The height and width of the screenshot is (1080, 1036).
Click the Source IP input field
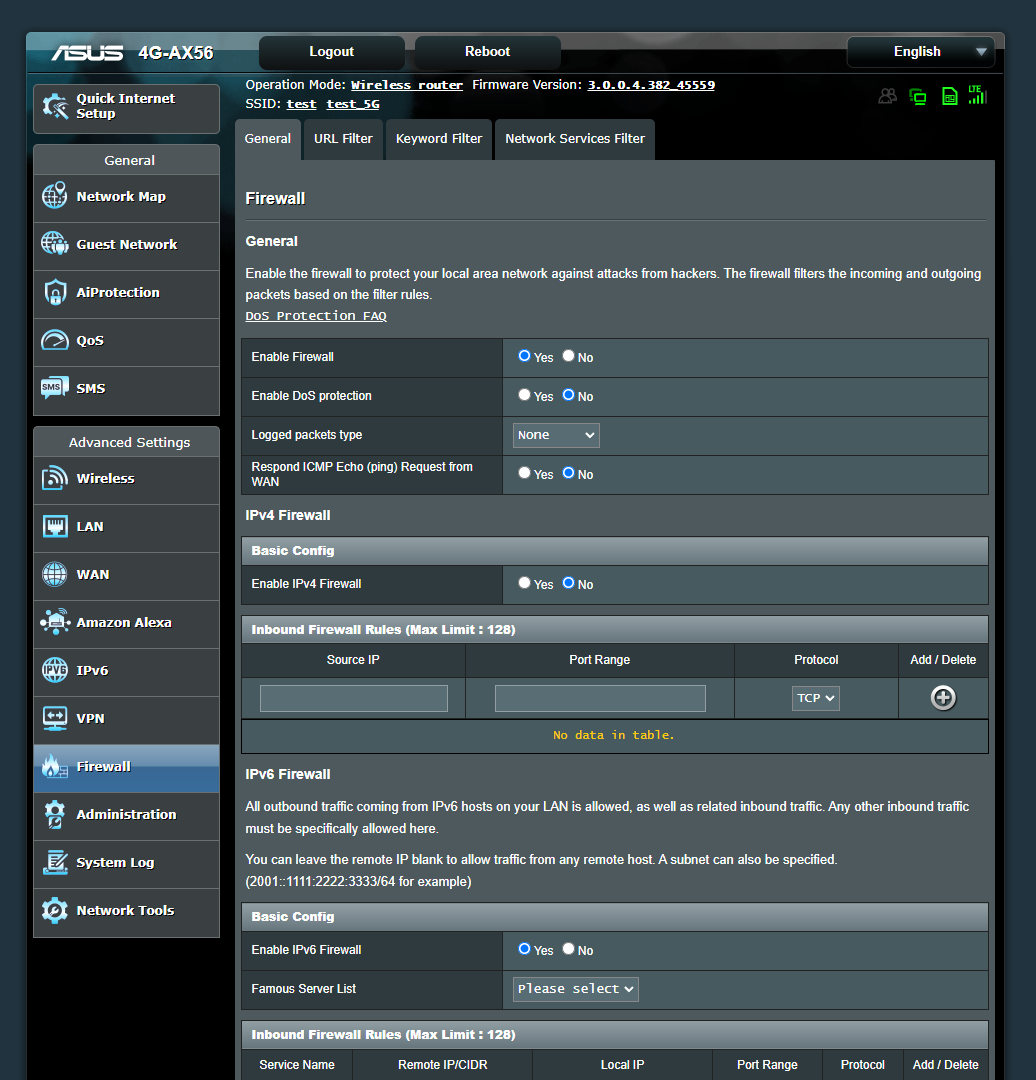[353, 698]
